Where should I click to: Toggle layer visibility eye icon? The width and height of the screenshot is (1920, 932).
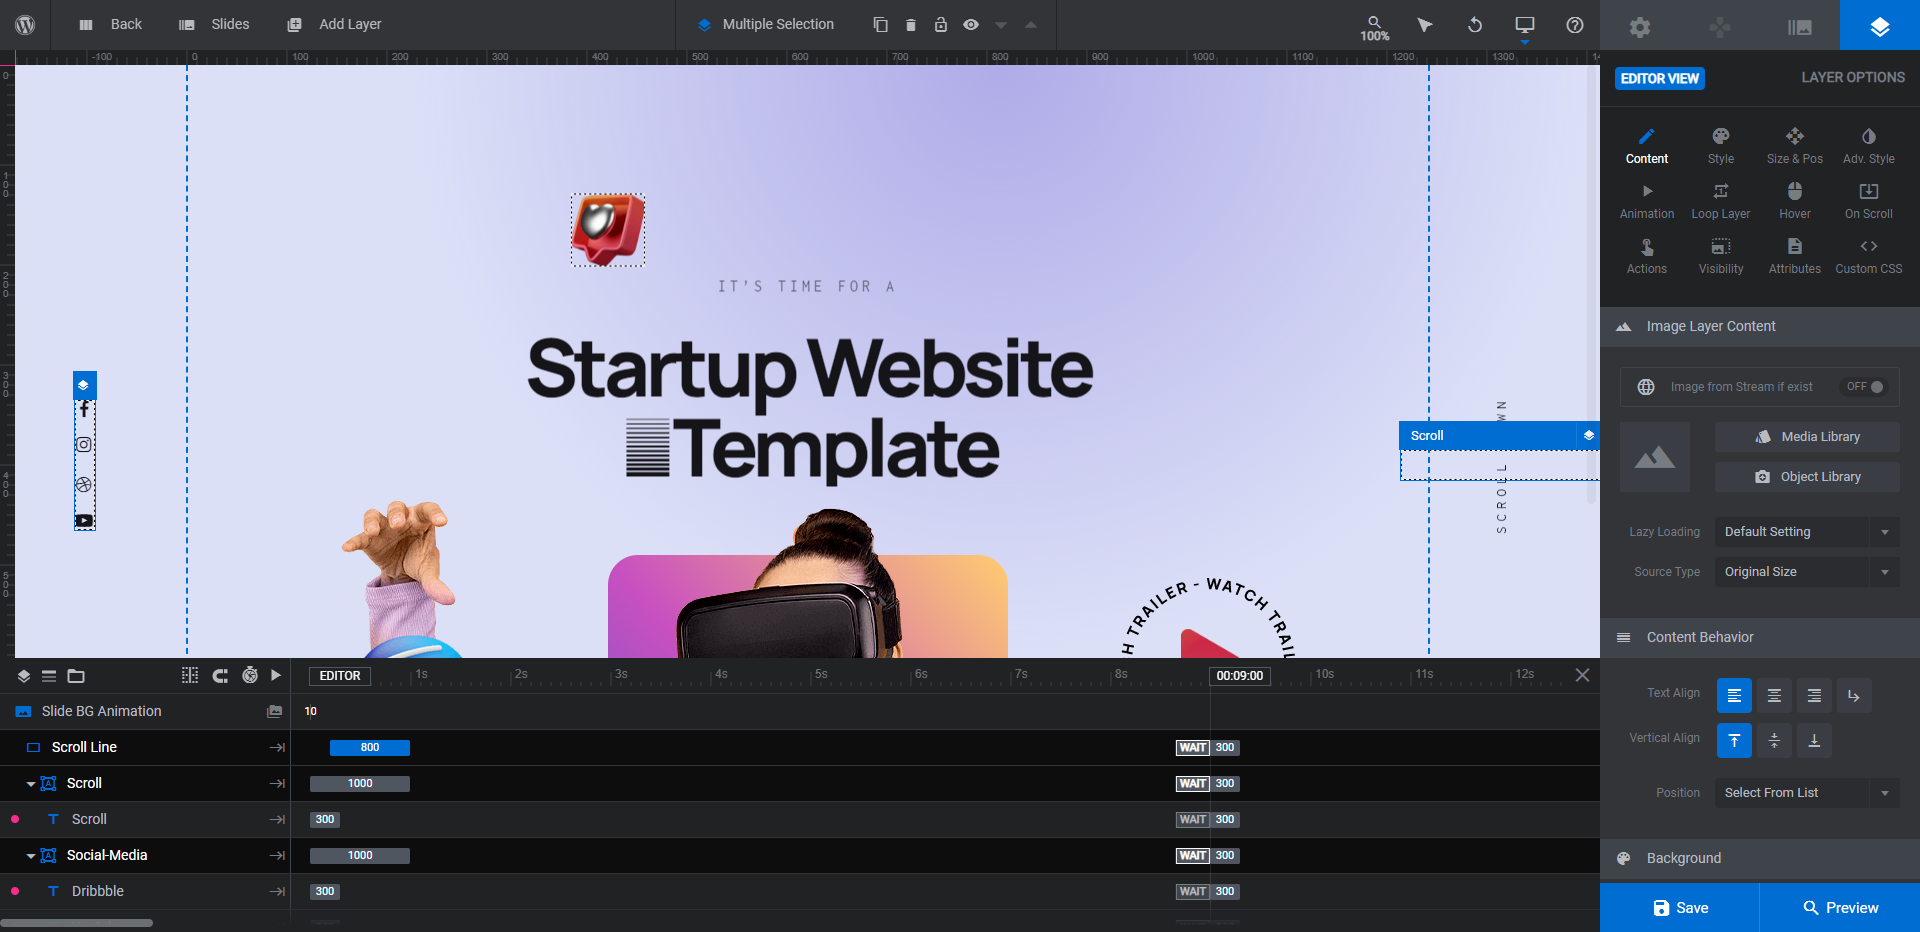coord(970,24)
